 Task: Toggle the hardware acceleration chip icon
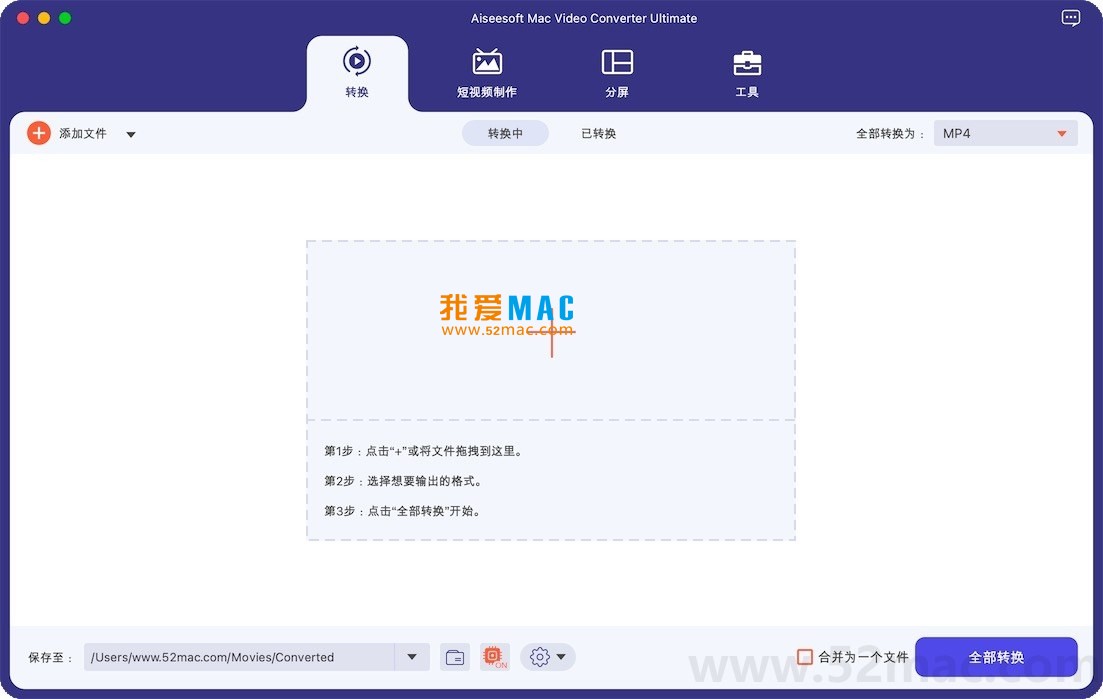click(x=495, y=657)
